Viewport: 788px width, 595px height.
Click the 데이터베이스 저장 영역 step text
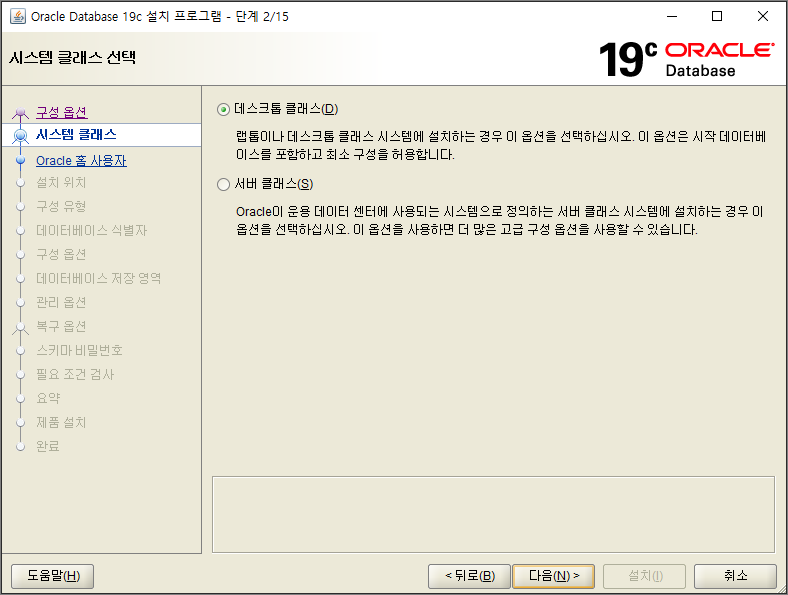point(98,278)
